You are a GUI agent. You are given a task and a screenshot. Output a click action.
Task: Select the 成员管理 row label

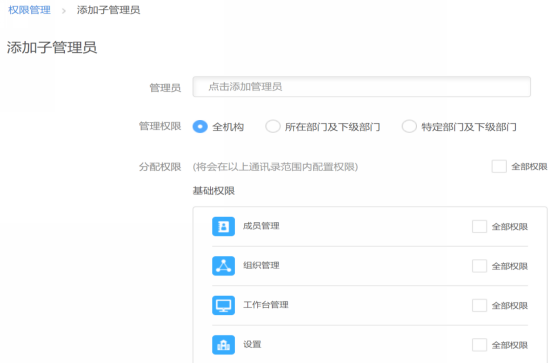coord(261,226)
